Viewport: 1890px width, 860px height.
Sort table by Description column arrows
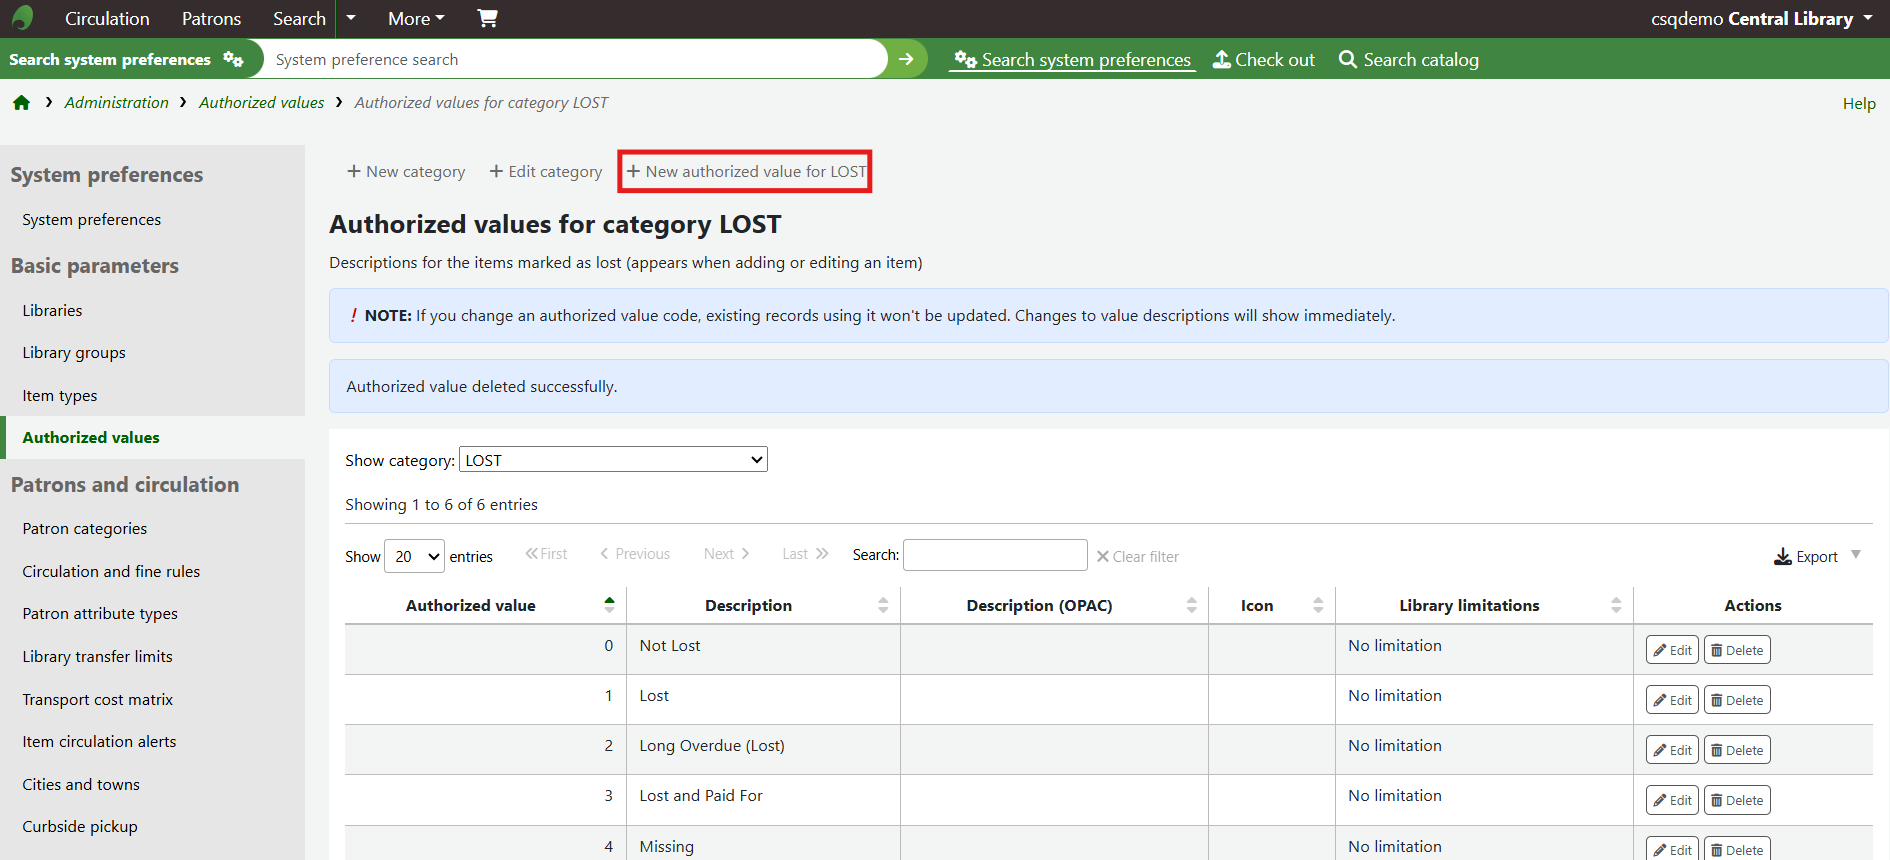pos(883,605)
